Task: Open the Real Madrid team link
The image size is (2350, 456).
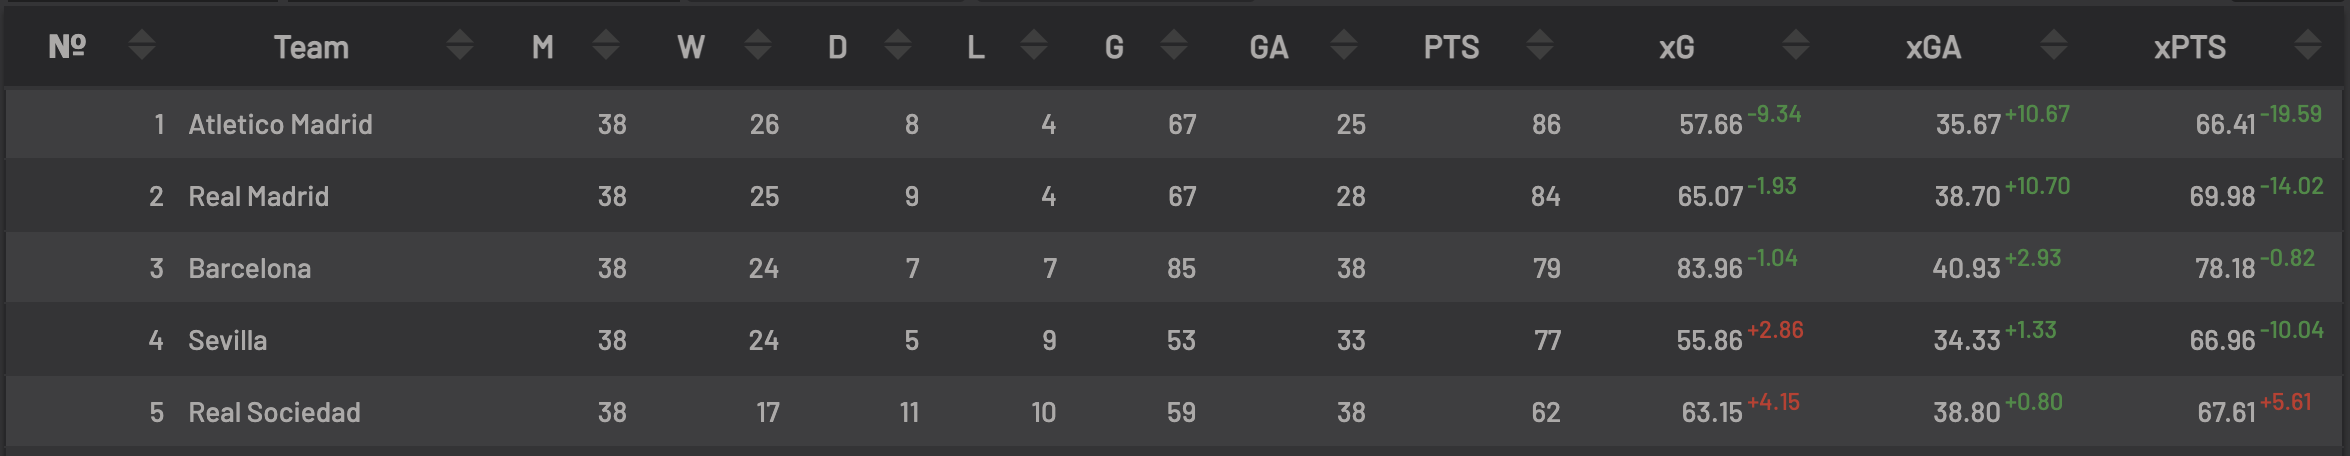Action: pyautogui.click(x=258, y=196)
